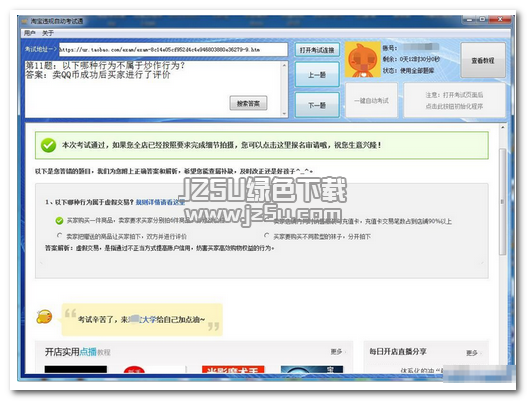
Task: Click the 答案解析：虚假交易 explanation text
Action: [160, 248]
